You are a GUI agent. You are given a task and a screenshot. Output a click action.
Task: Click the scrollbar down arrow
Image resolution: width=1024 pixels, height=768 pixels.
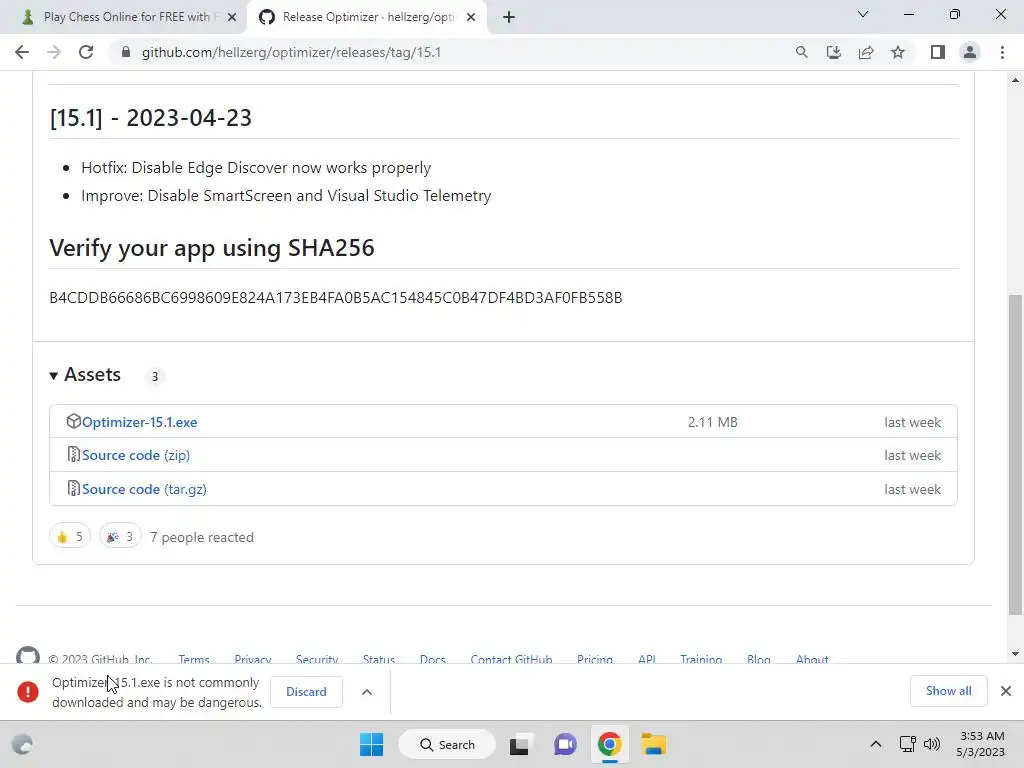coord(1015,654)
